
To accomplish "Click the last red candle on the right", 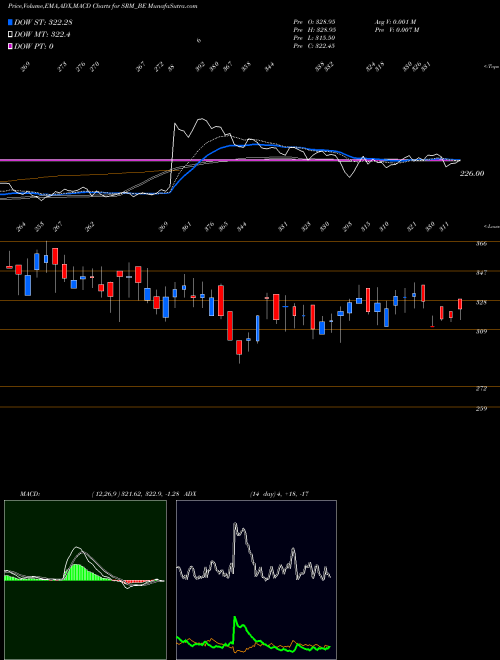I will pos(460,304).
